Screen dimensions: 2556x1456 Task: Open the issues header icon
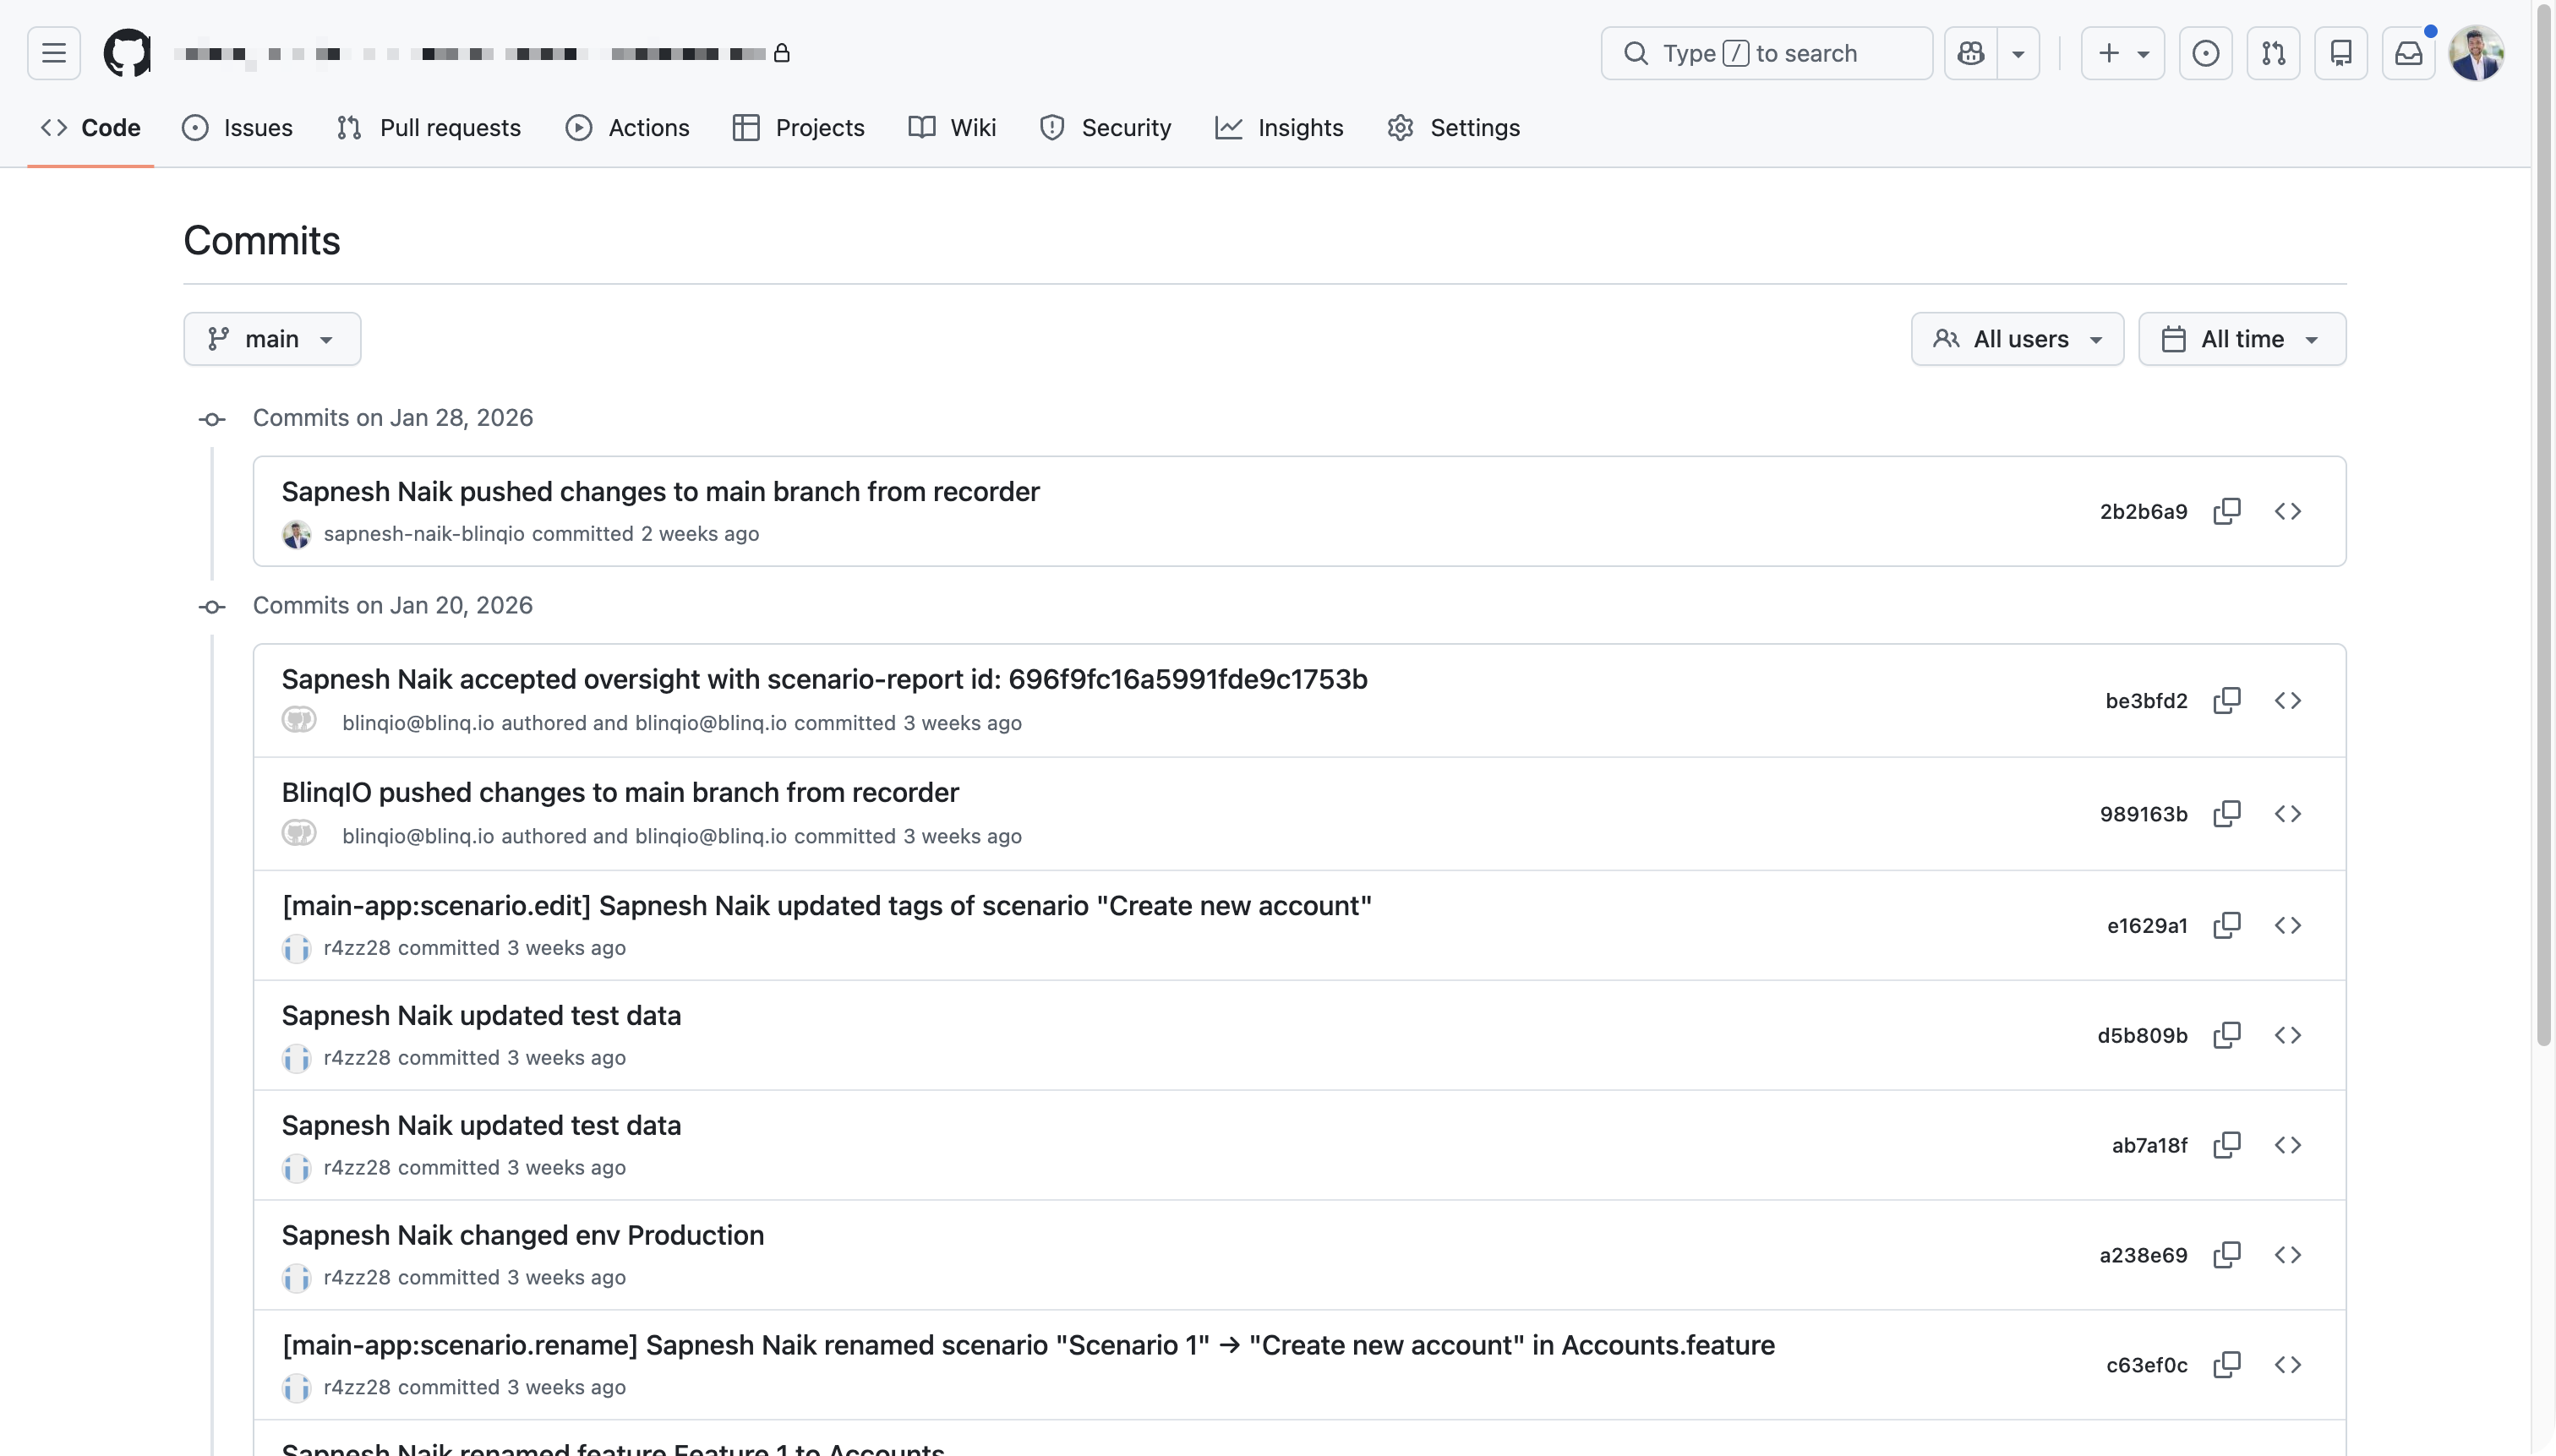coord(2205,53)
